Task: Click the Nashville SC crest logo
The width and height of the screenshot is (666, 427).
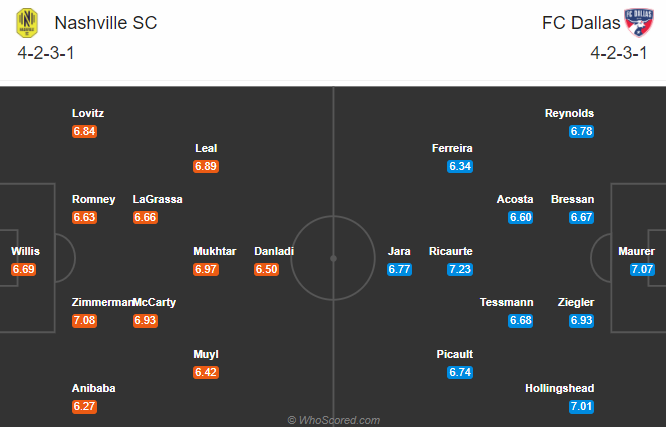Action: pyautogui.click(x=27, y=23)
